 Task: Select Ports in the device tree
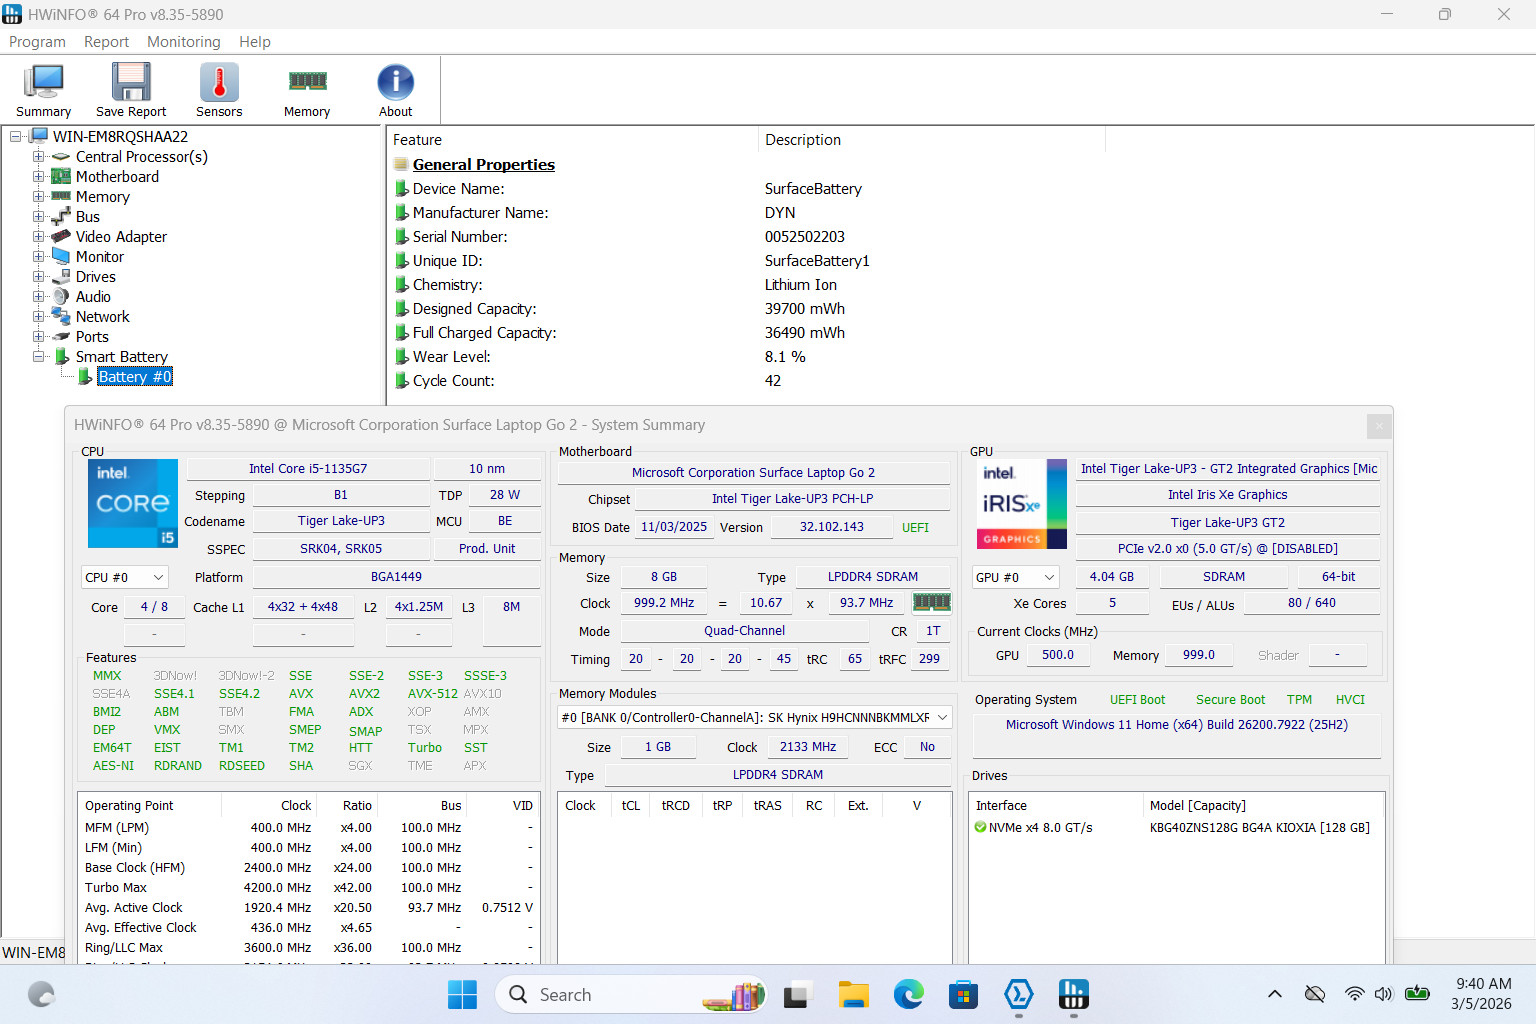point(92,337)
